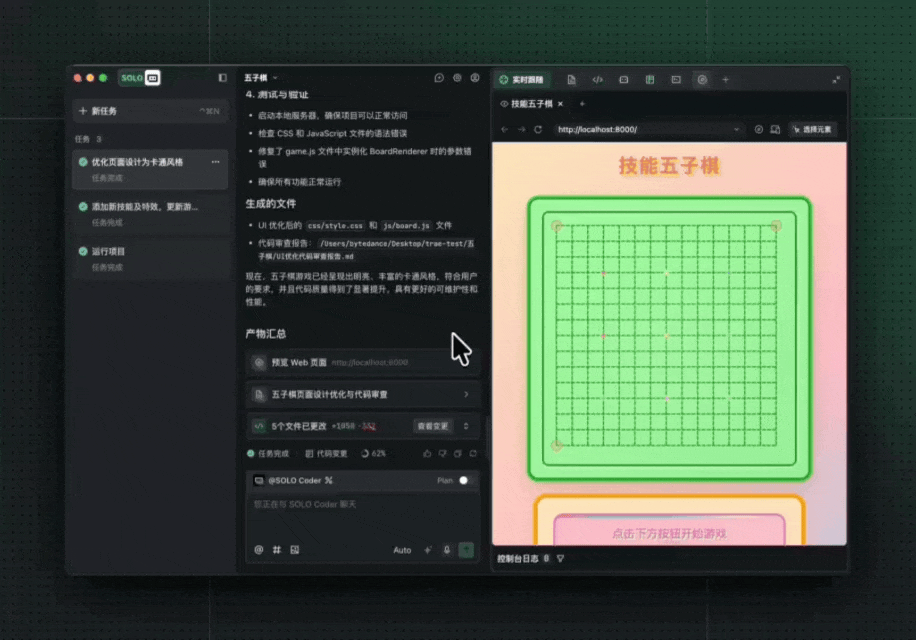Click the 新任务 button
The height and width of the screenshot is (640, 916).
click(x=104, y=111)
